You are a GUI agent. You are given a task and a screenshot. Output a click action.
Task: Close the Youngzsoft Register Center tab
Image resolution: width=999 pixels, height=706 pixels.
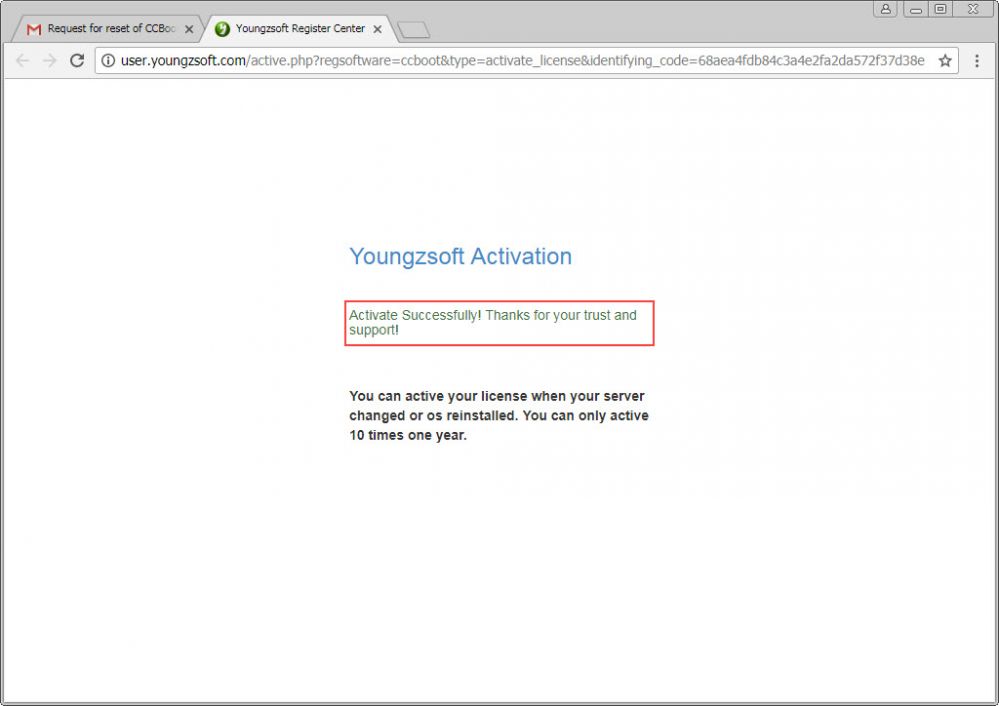[x=377, y=29]
